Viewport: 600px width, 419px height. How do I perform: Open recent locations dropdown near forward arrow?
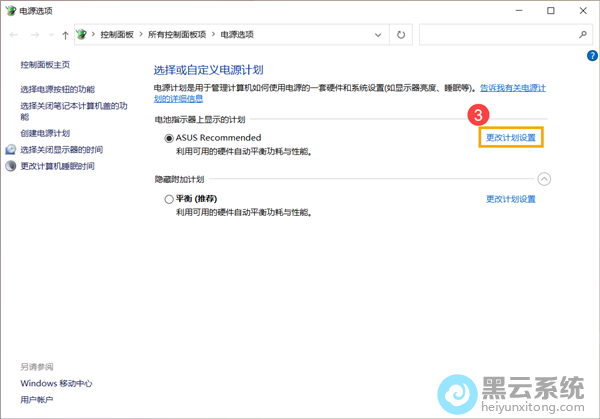(50, 35)
